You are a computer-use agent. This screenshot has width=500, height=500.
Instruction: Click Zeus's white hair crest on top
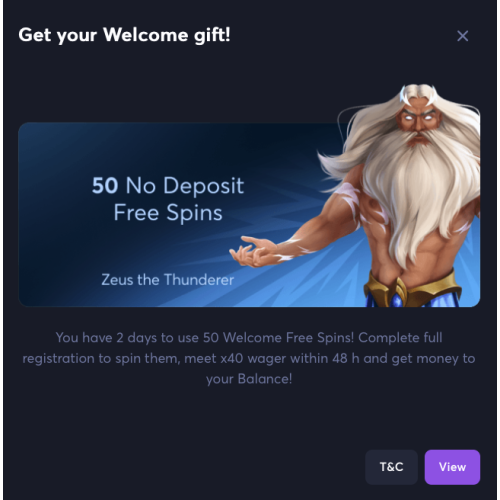pyautogui.click(x=419, y=91)
